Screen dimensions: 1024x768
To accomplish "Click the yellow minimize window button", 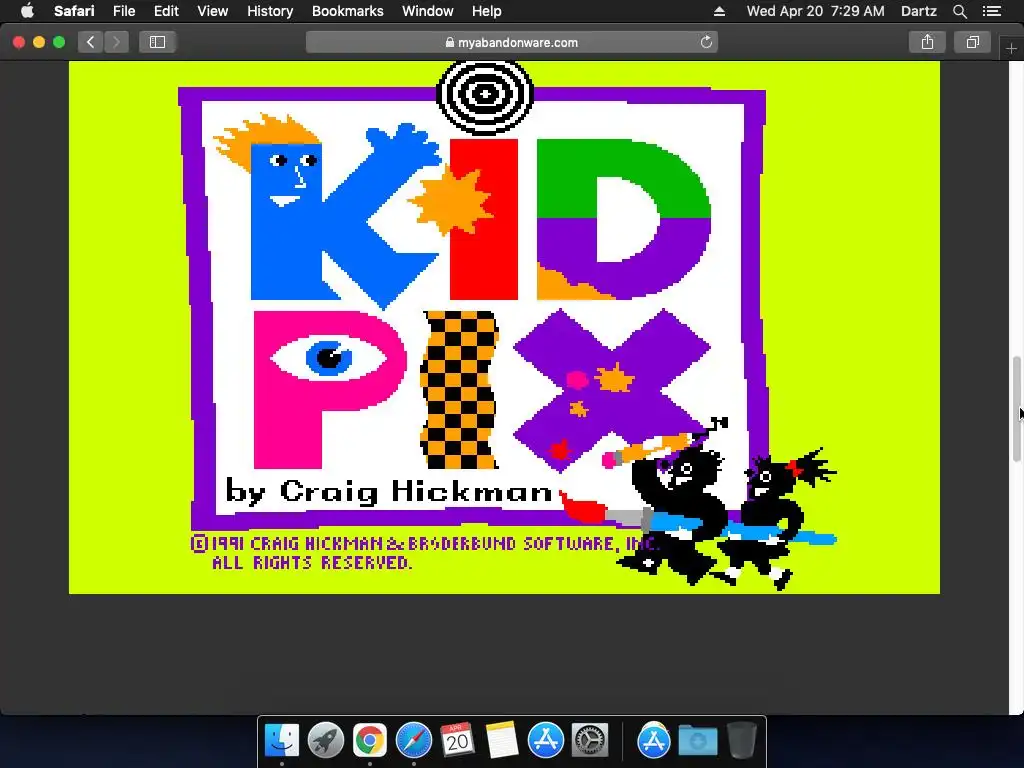I will point(39,42).
